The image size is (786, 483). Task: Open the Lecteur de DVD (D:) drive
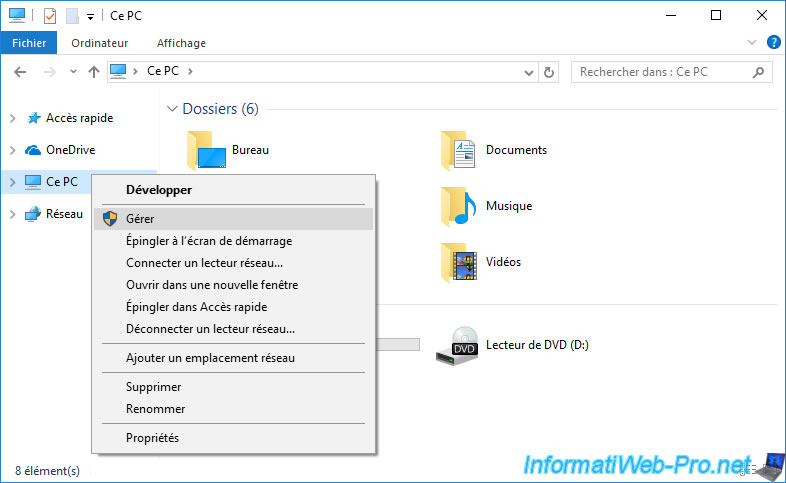pos(459,345)
